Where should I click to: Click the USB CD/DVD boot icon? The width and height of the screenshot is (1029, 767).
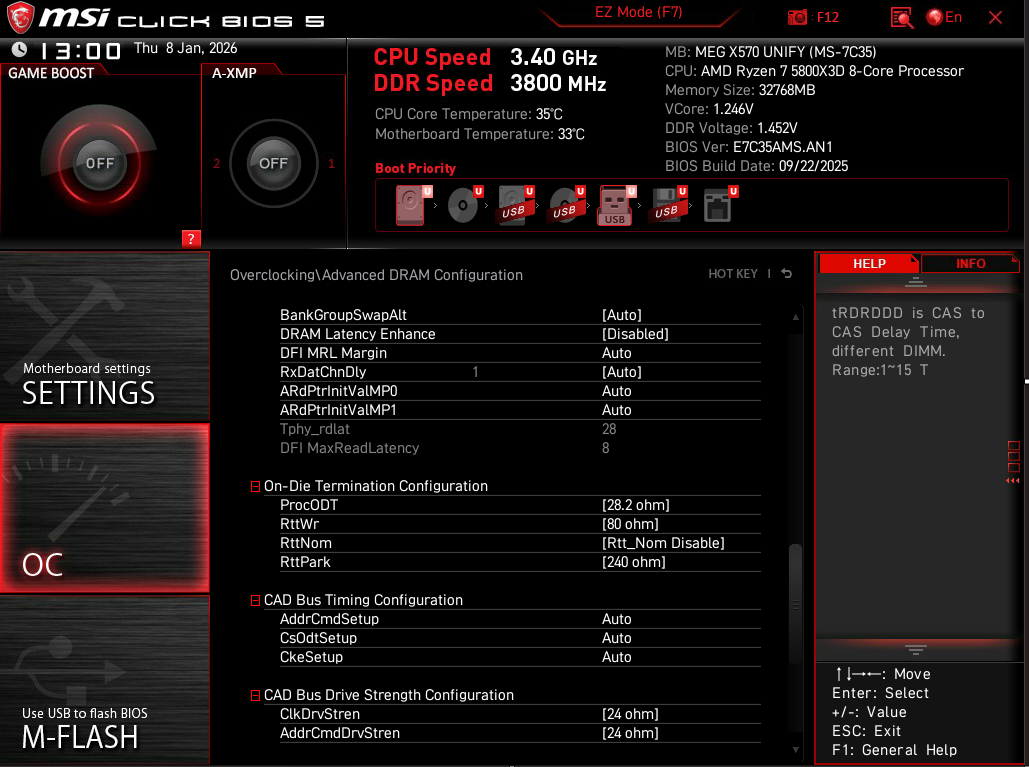tap(566, 205)
